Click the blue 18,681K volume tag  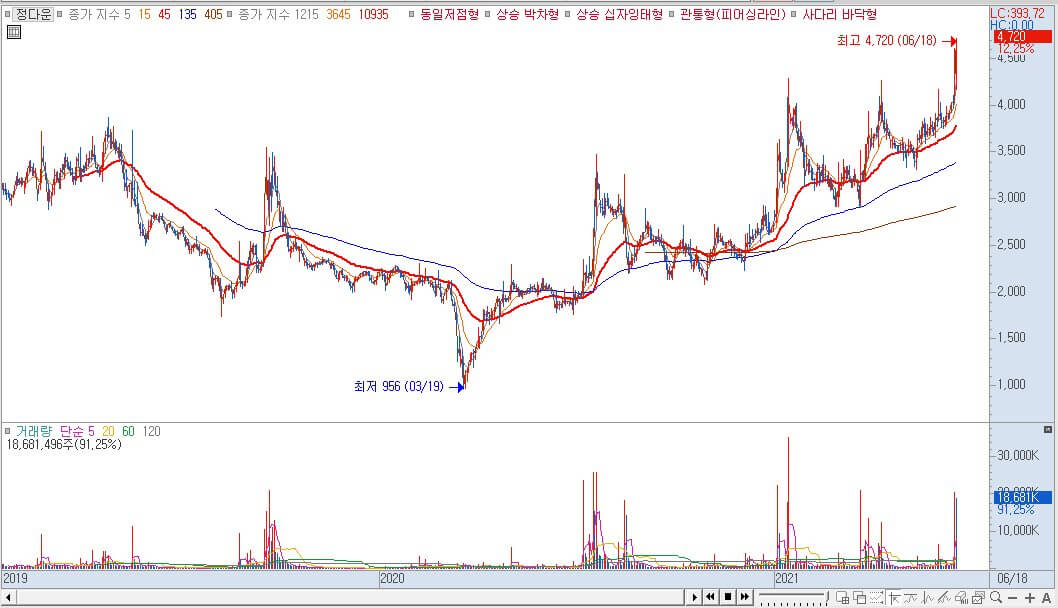click(x=1022, y=498)
